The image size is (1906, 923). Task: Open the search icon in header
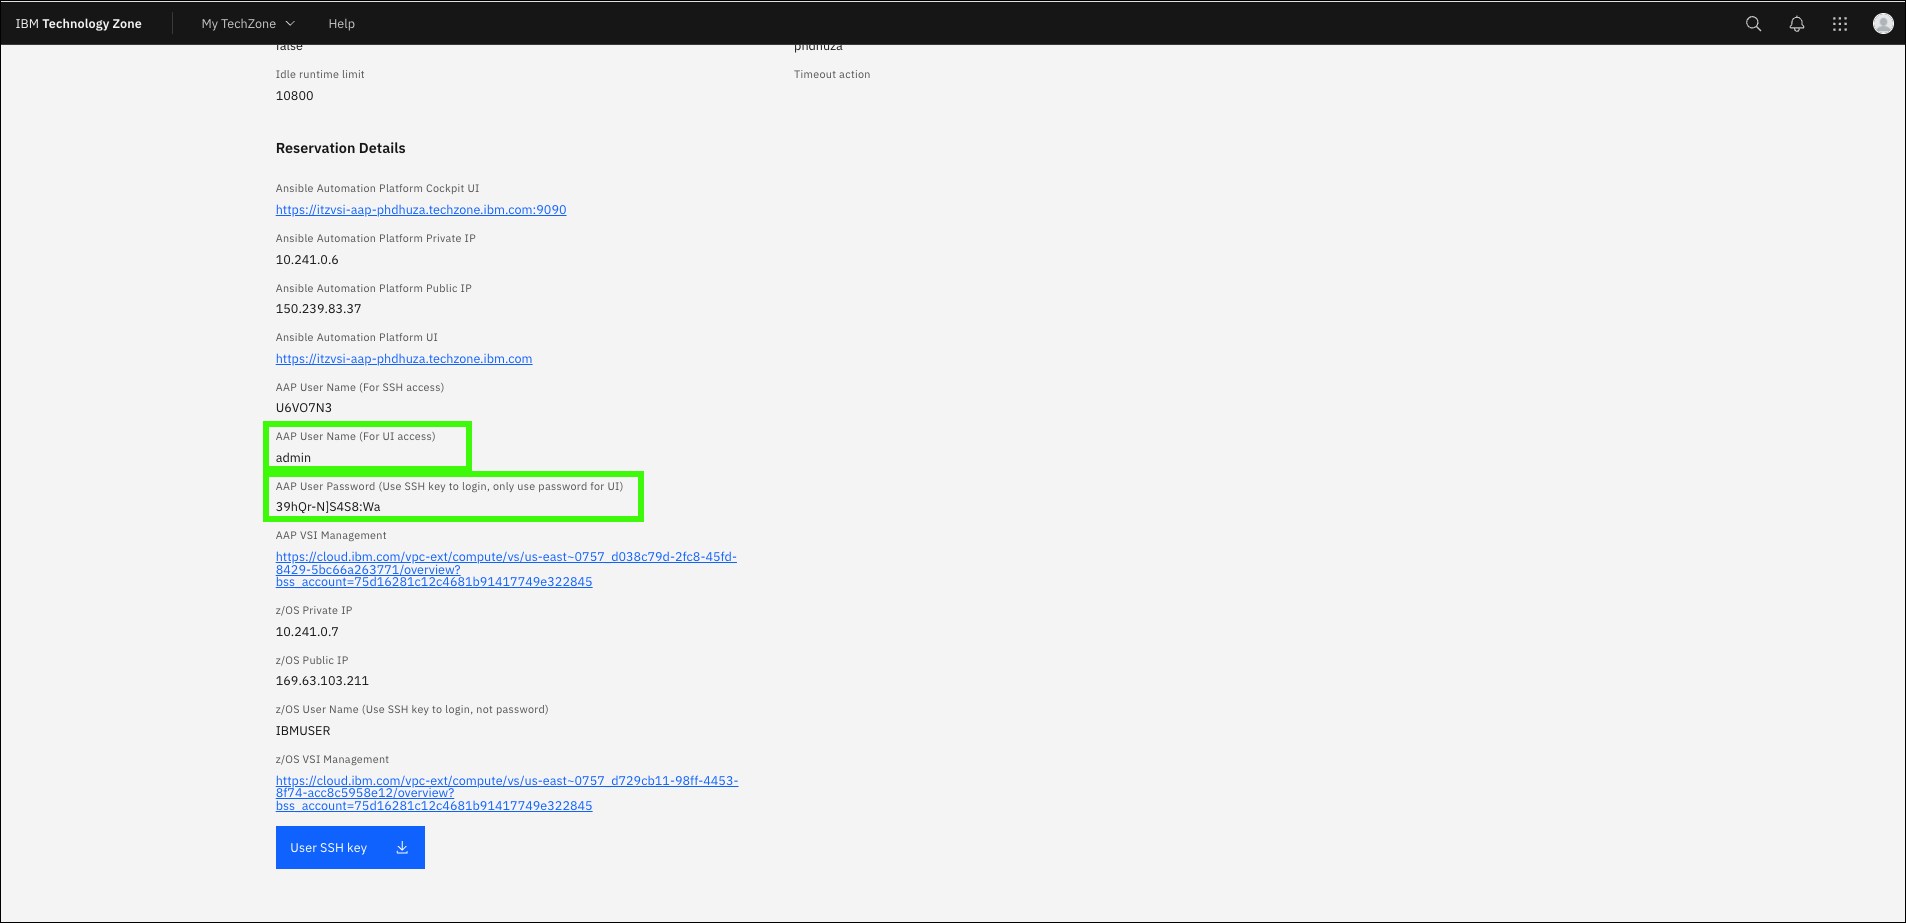click(x=1753, y=24)
